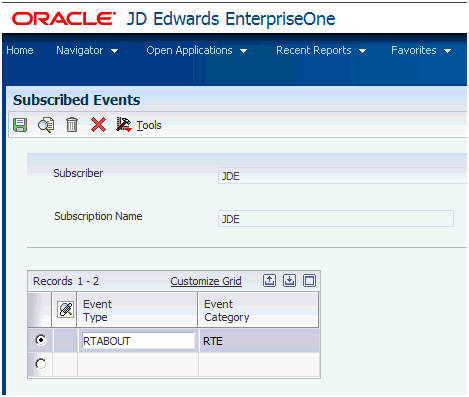The image size is (469, 397).
Task: Open the Open Applications dropdown
Action: point(197,50)
